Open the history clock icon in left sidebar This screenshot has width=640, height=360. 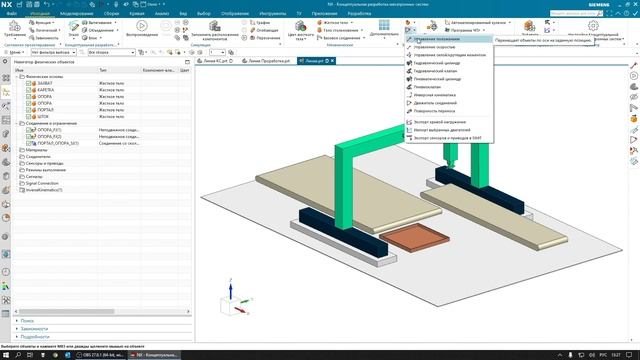(5, 272)
